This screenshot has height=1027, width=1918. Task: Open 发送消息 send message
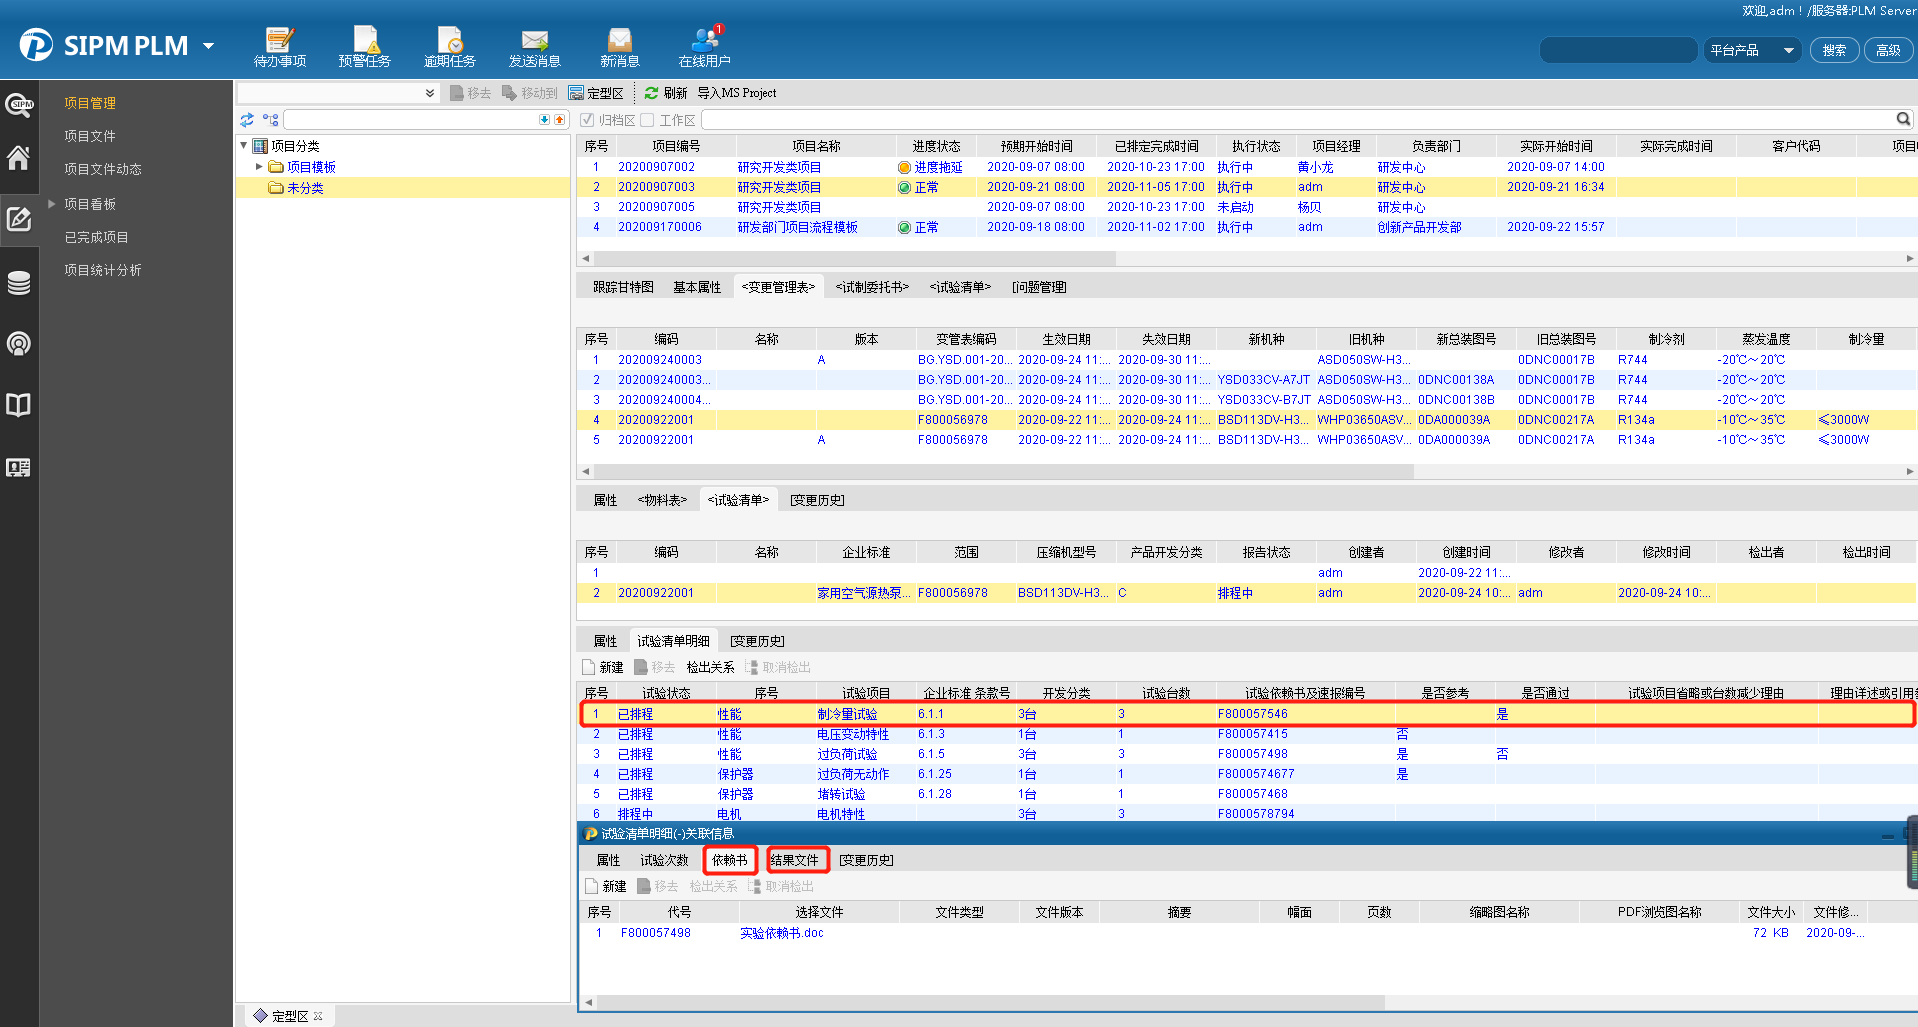(534, 47)
